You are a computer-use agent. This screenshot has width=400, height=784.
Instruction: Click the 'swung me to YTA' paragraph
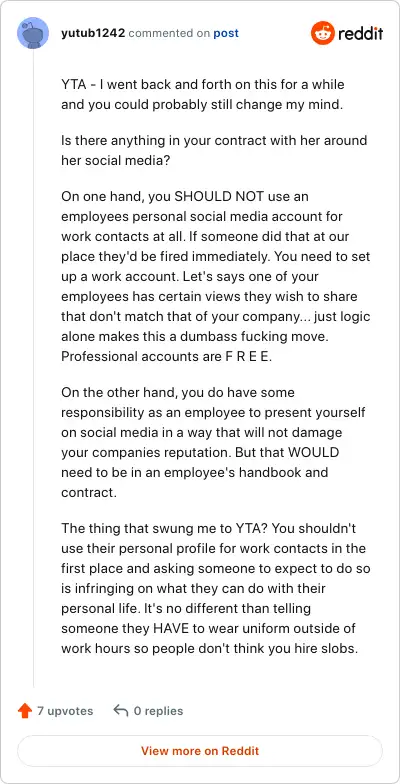216,588
